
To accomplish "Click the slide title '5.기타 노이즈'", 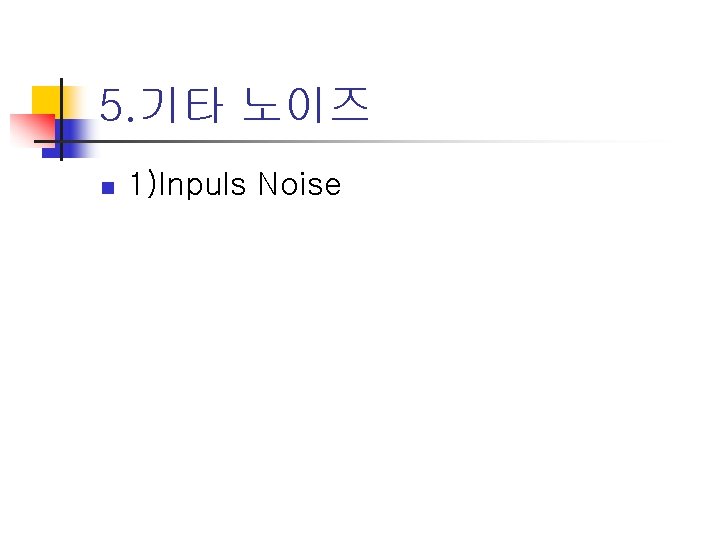I will [x=235, y=104].
